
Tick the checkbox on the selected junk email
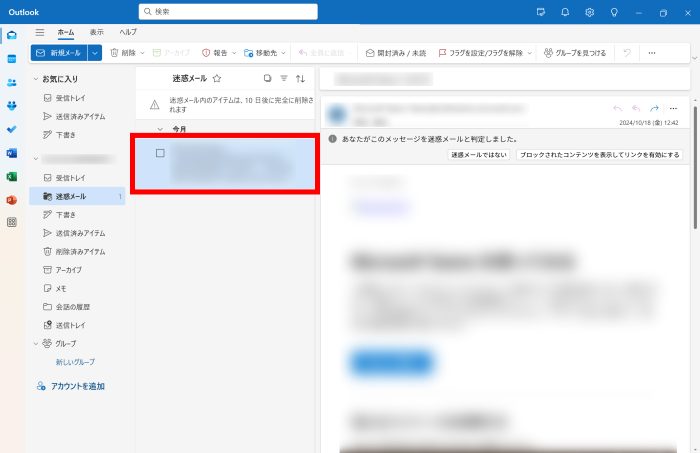click(160, 153)
